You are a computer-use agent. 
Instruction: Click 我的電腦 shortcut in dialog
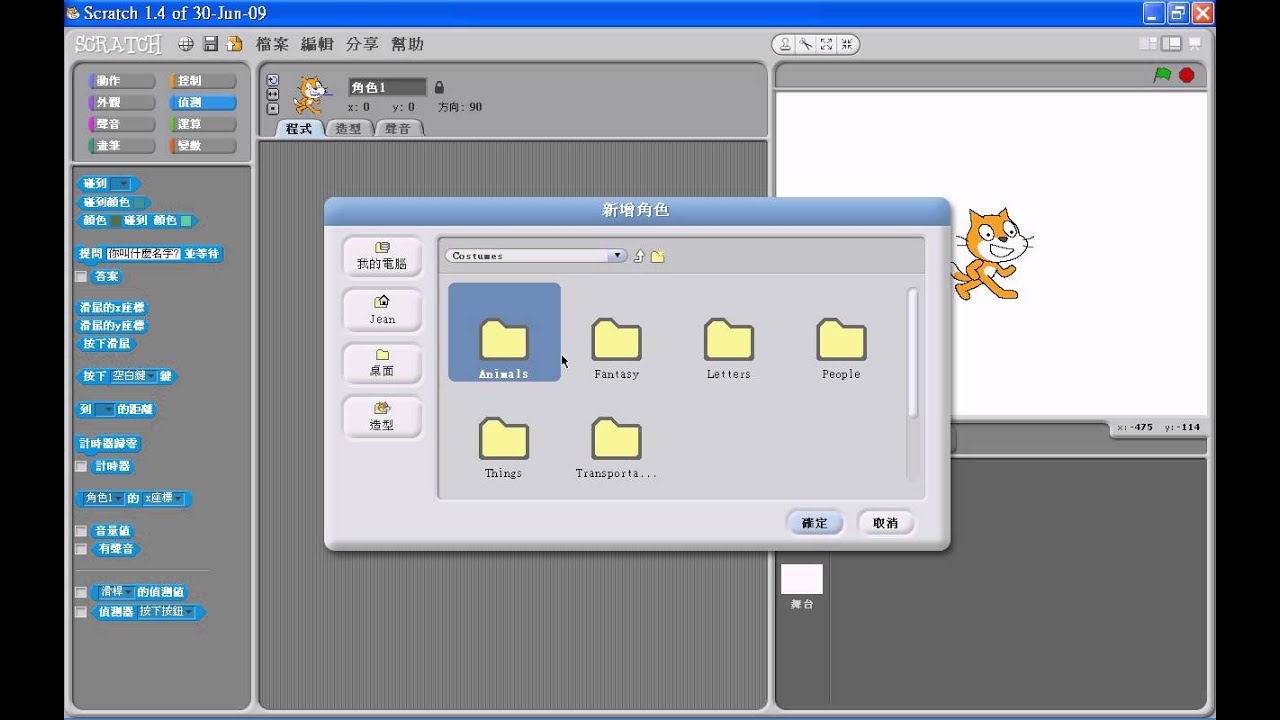pyautogui.click(x=382, y=256)
